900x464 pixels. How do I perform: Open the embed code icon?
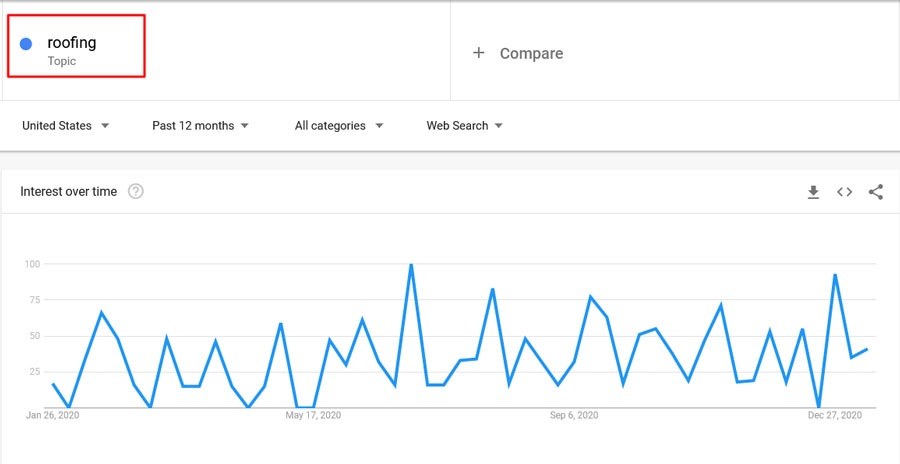pyautogui.click(x=844, y=192)
